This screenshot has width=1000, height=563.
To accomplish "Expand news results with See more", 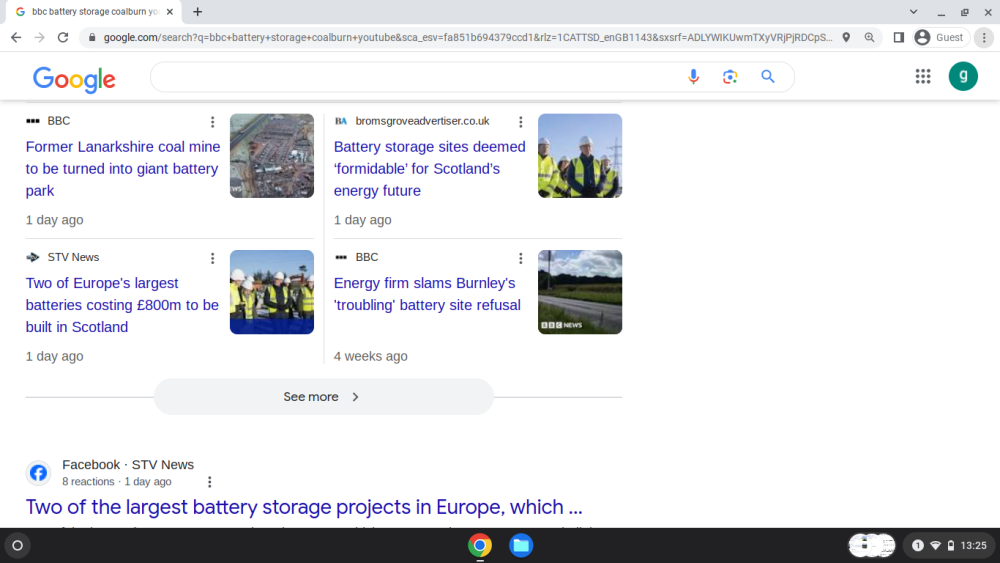I will click(x=323, y=397).
